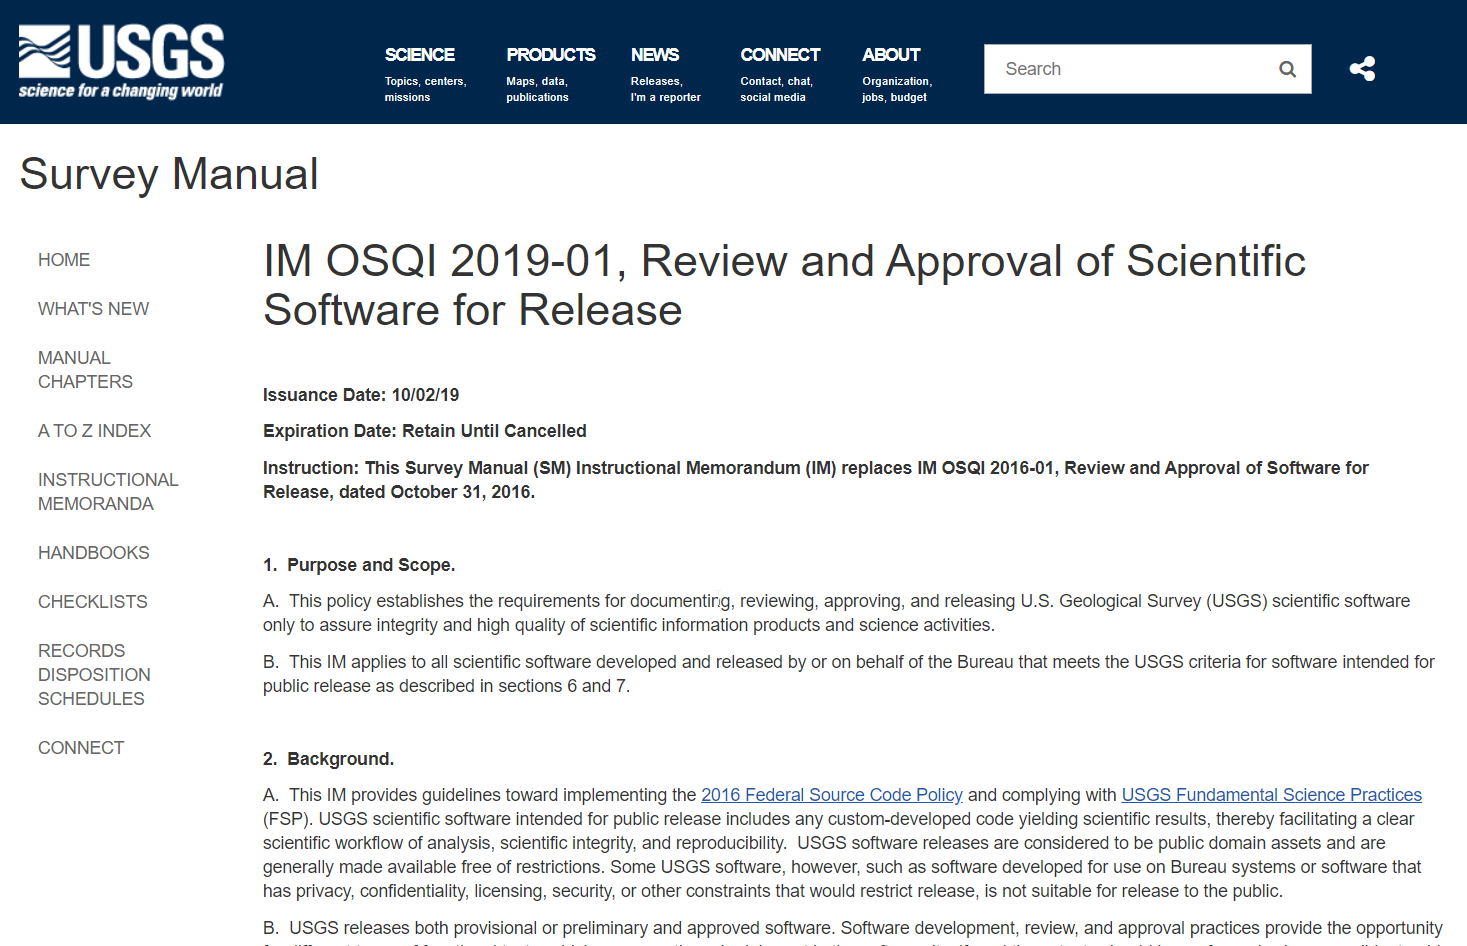This screenshot has height=946, width=1467.
Task: Click the search magnifier icon
Action: tap(1287, 69)
